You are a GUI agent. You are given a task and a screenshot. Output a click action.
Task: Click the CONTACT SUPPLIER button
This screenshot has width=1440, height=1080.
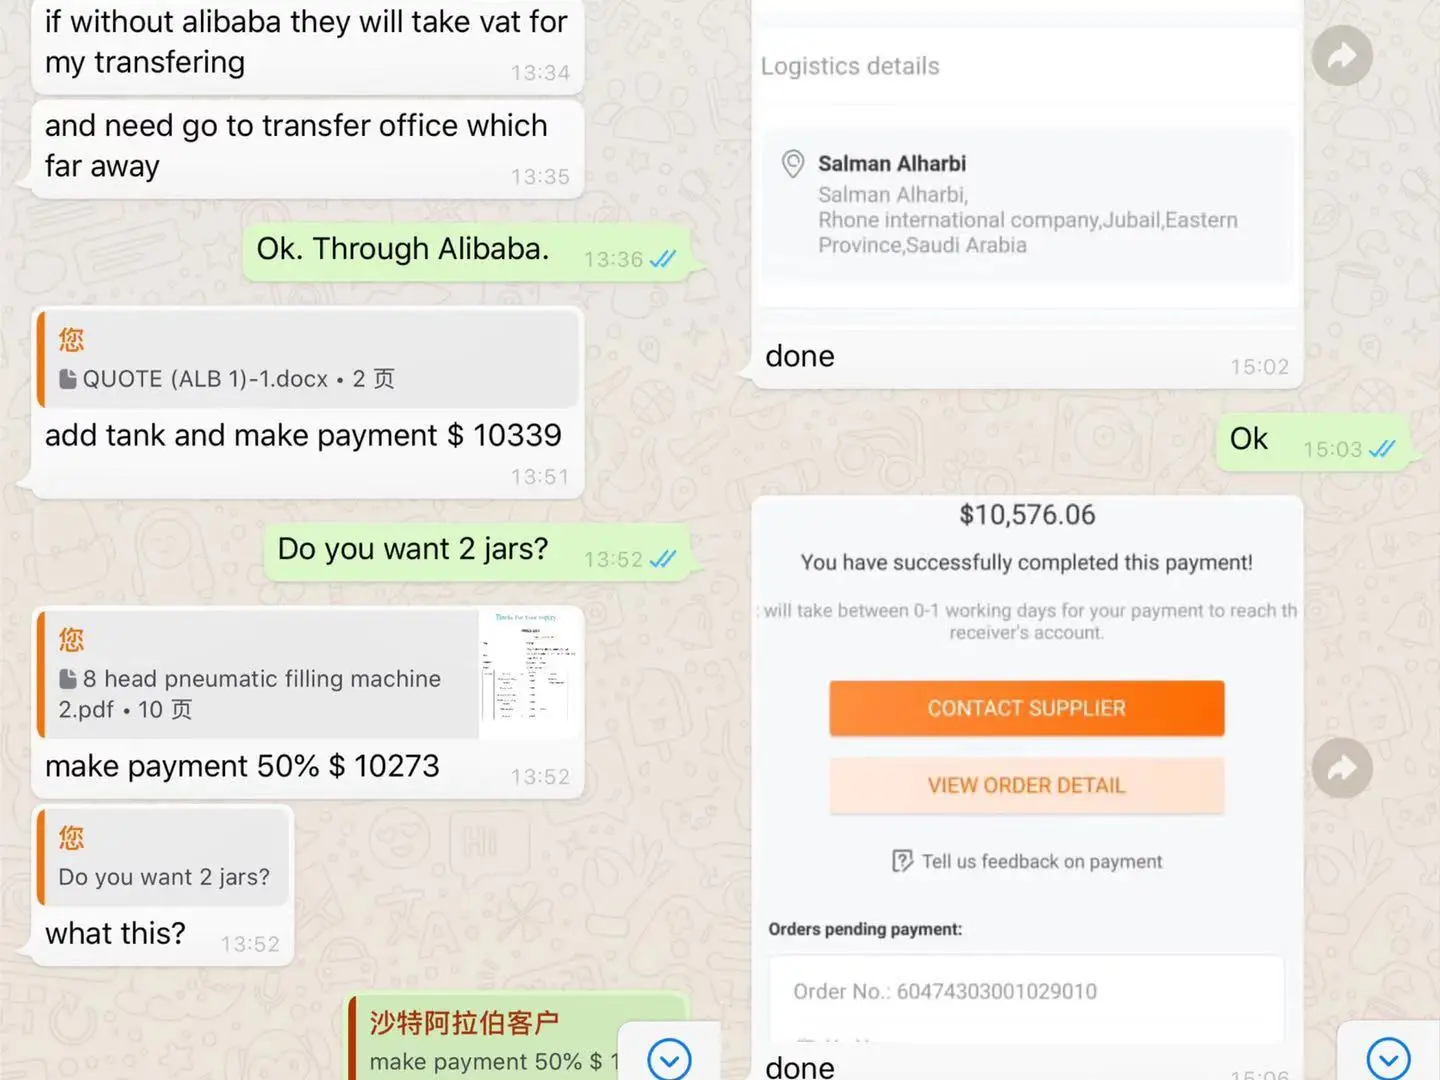click(x=1026, y=708)
